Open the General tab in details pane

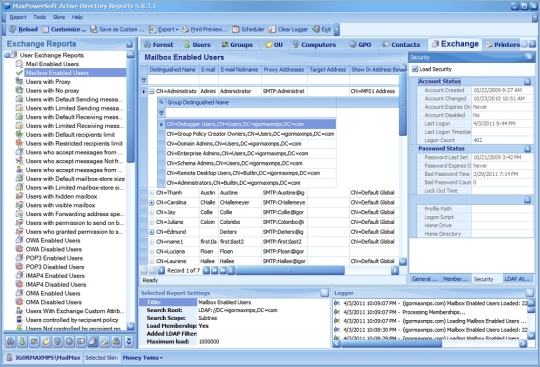click(424, 279)
